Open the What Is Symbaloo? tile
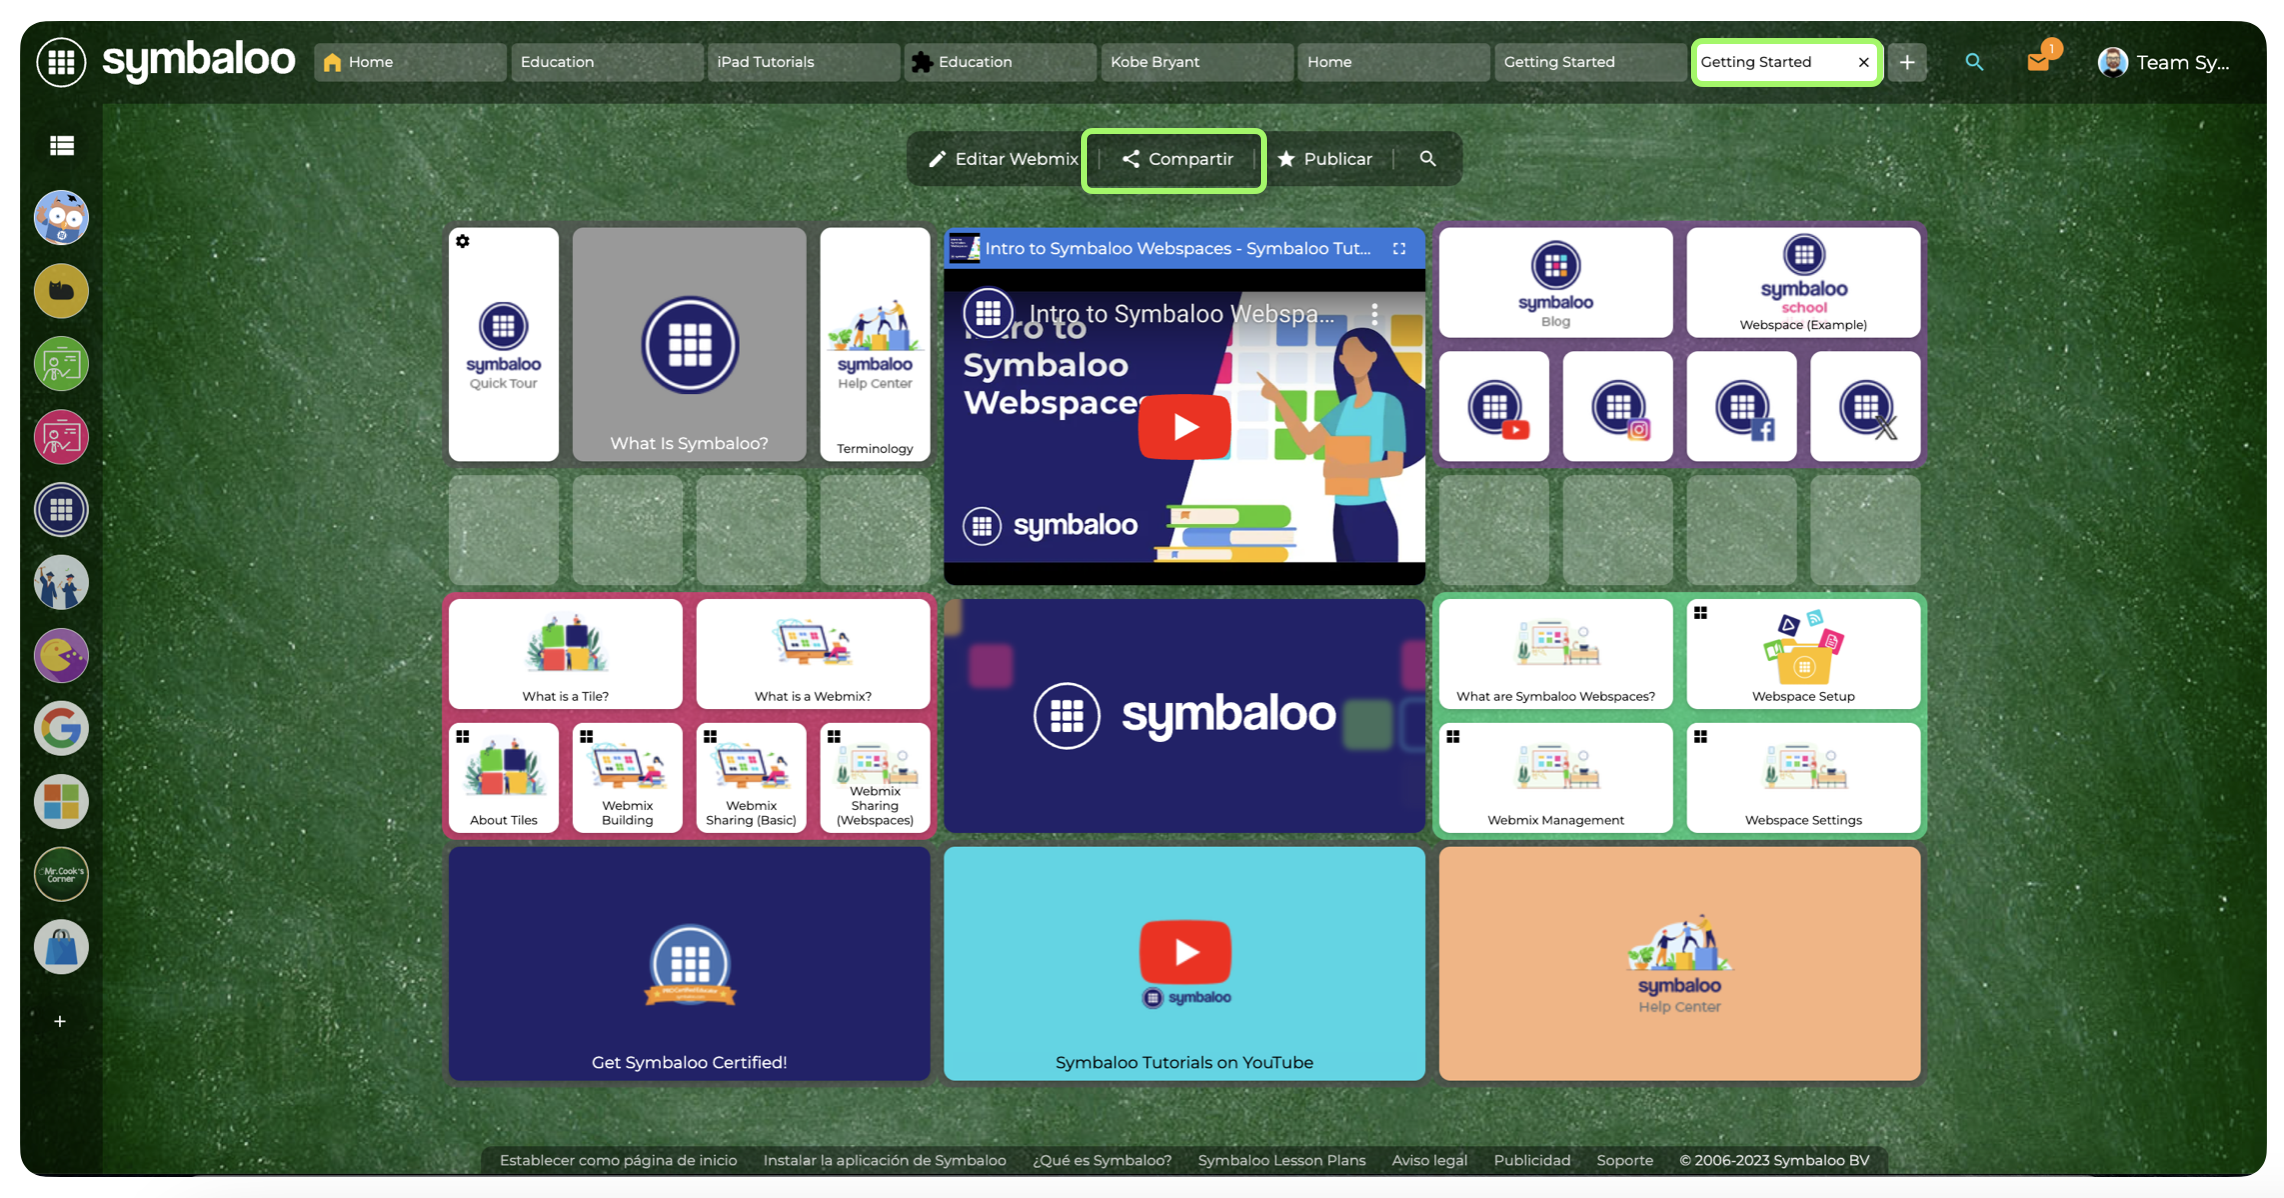This screenshot has width=2284, height=1198. tap(689, 344)
